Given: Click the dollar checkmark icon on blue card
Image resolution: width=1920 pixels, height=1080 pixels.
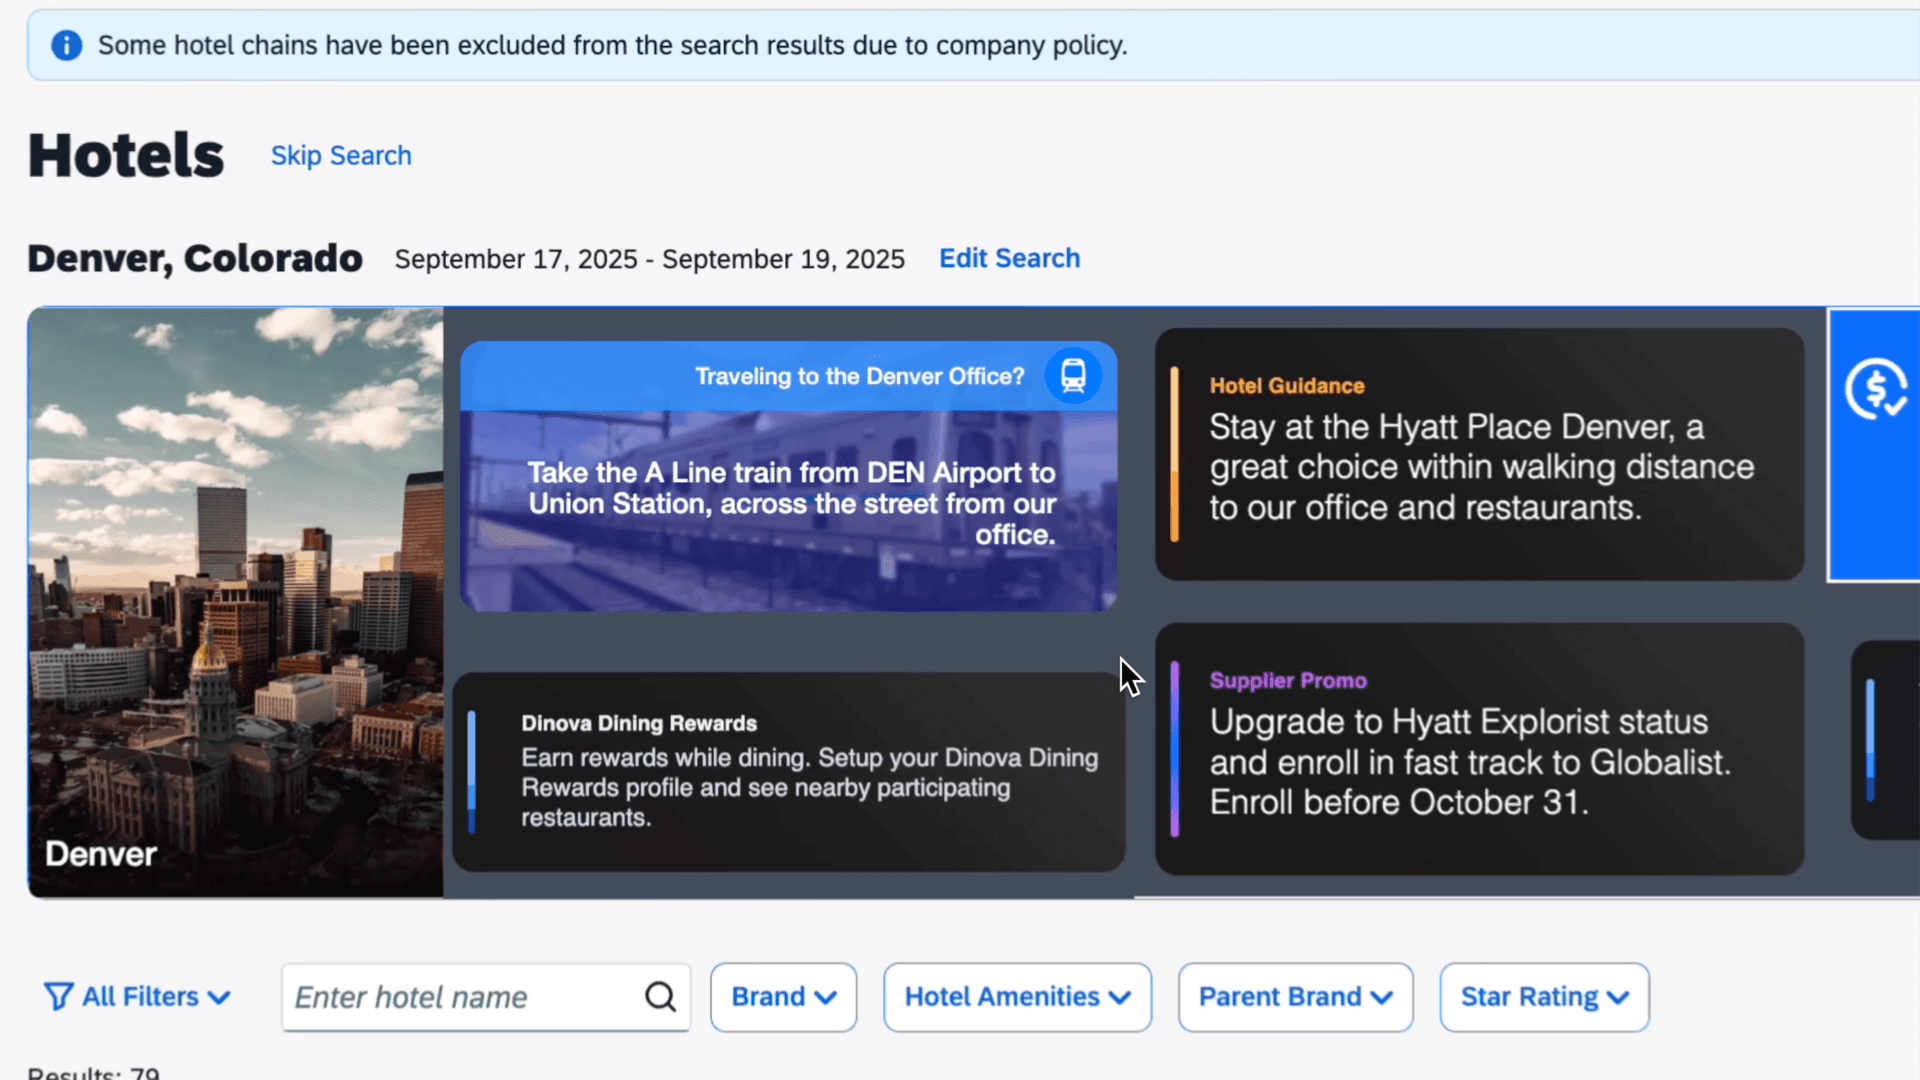Looking at the screenshot, I should [x=1875, y=389].
